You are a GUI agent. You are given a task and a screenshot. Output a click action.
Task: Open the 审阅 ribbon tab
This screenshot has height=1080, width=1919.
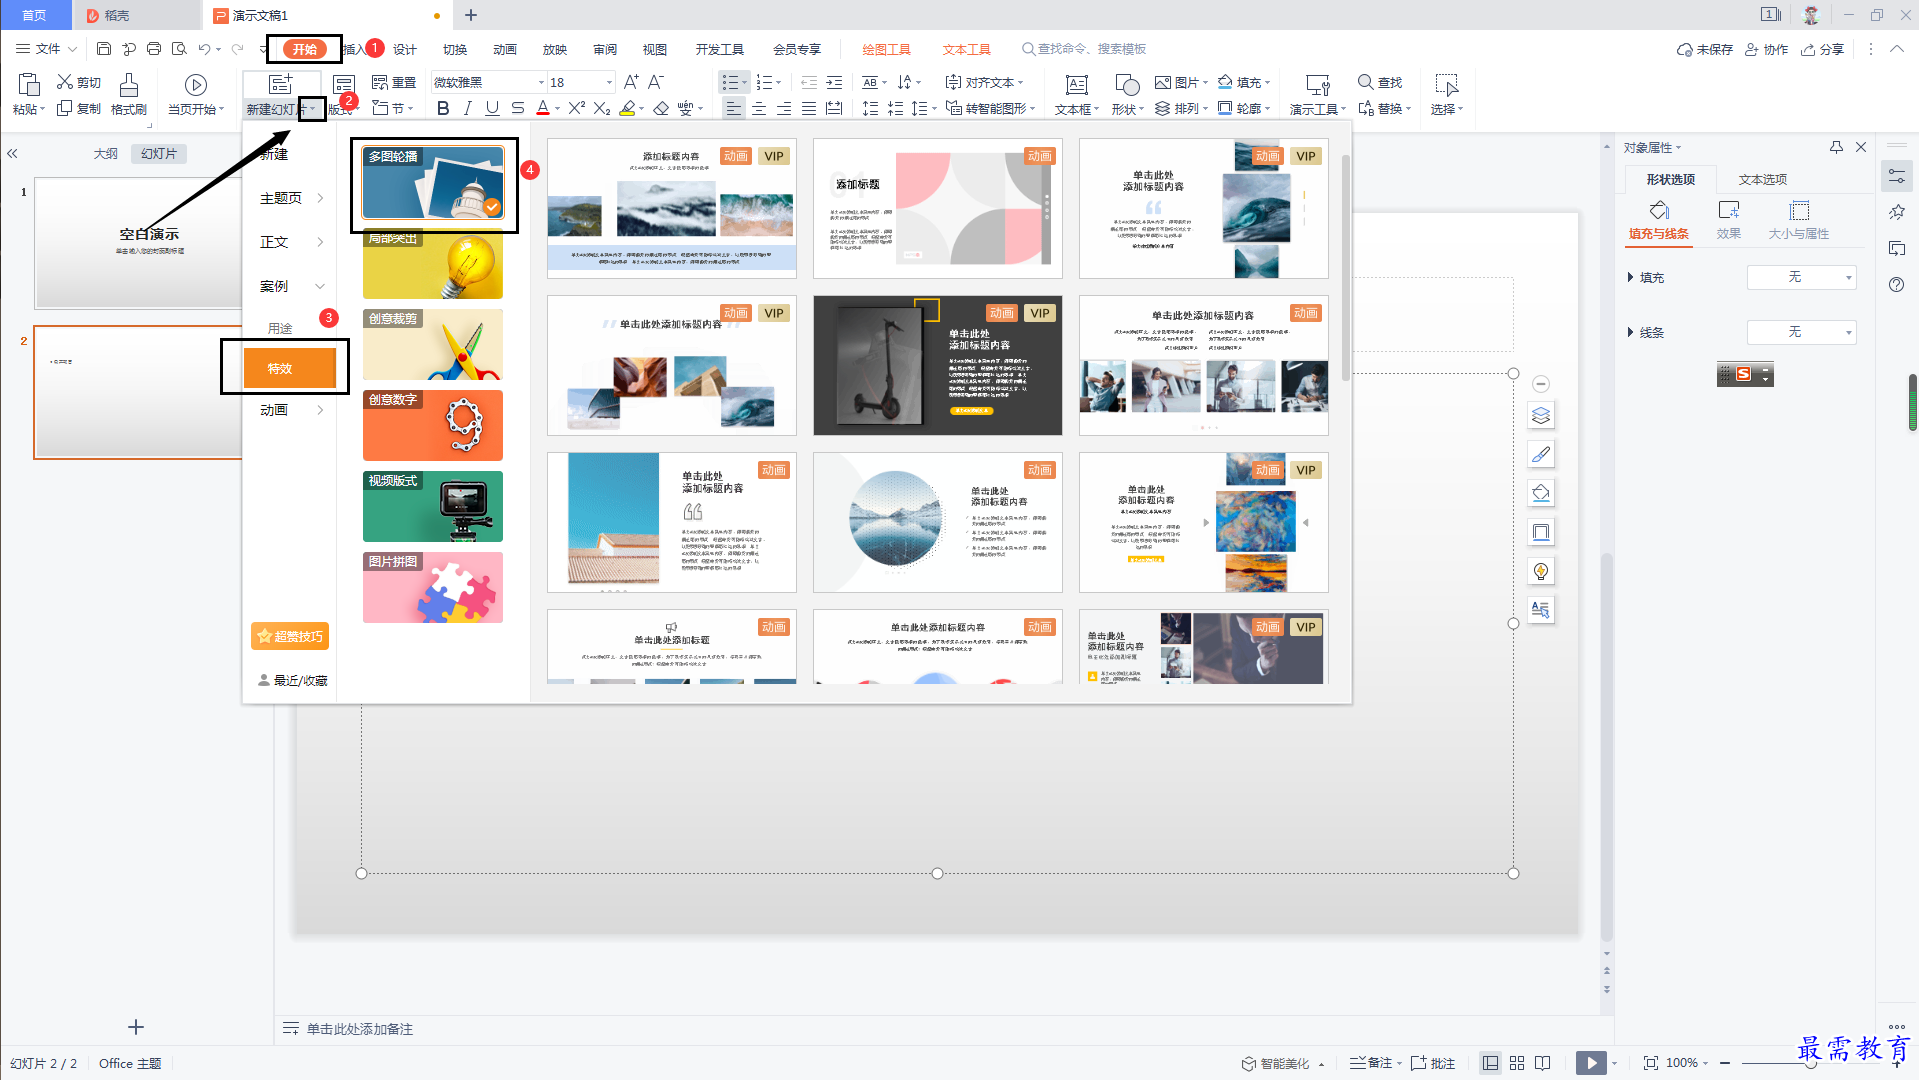pos(605,49)
